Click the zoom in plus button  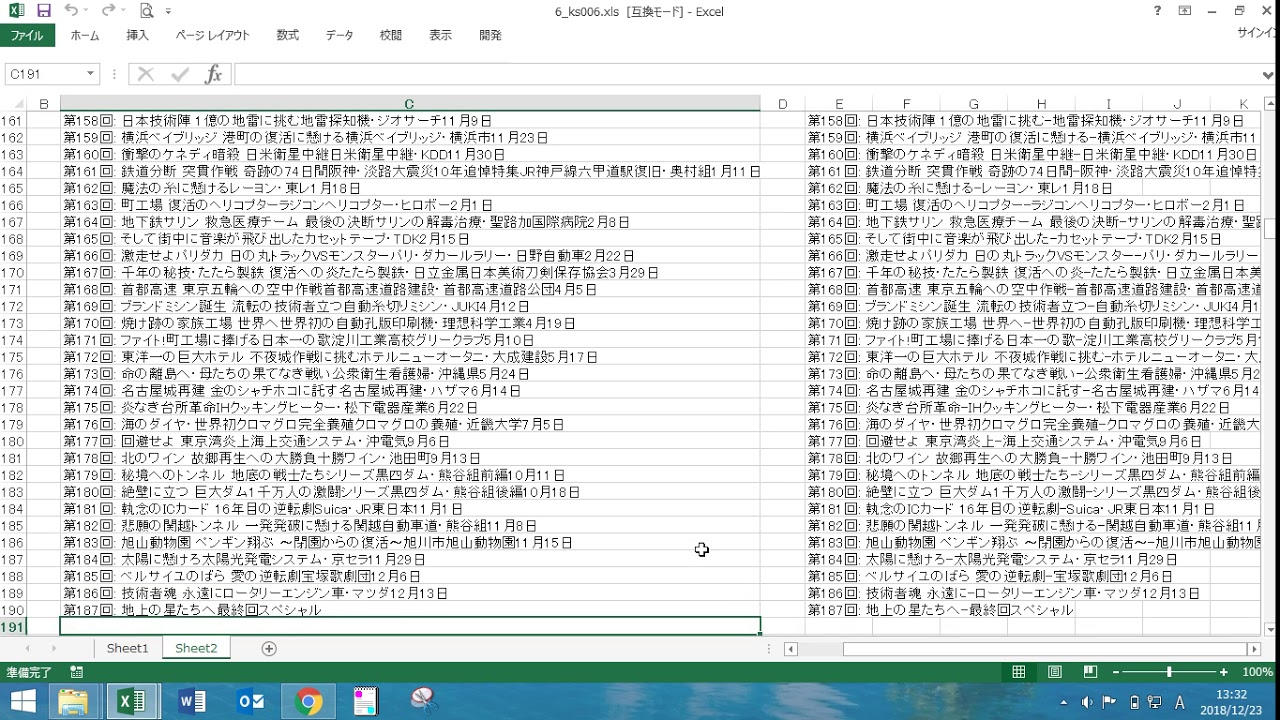pyautogui.click(x=1223, y=672)
